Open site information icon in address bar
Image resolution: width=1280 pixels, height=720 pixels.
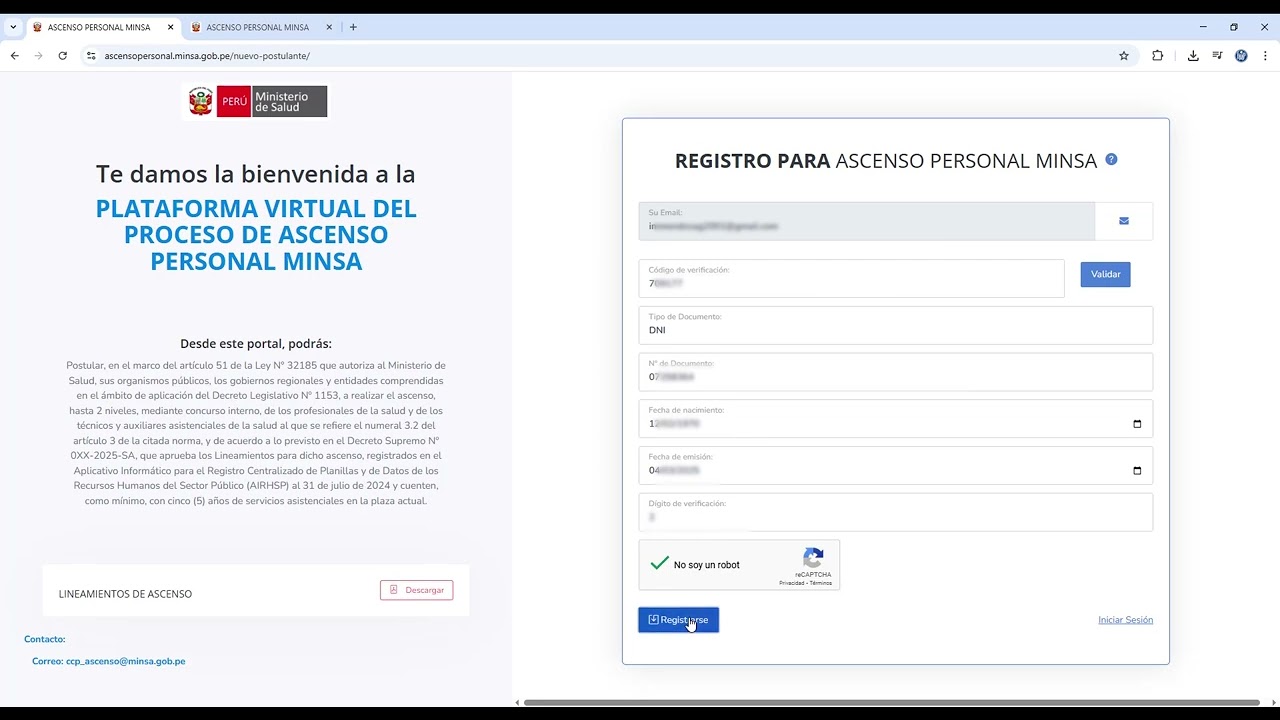pos(91,56)
